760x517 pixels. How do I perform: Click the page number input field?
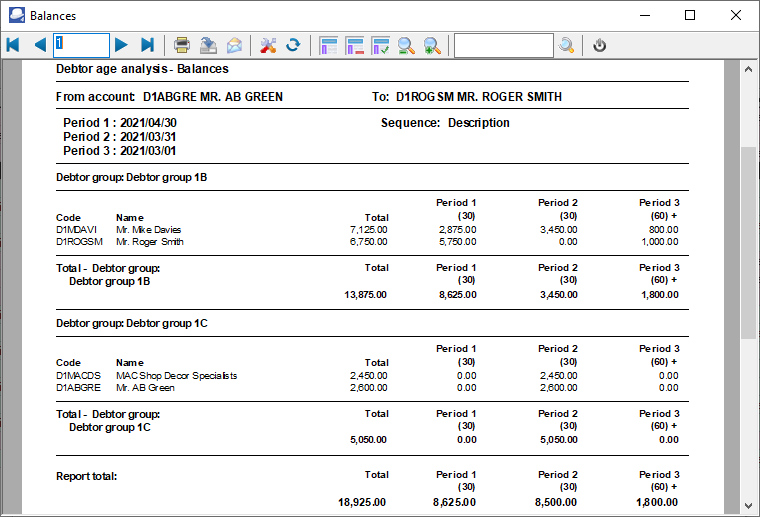[81, 45]
